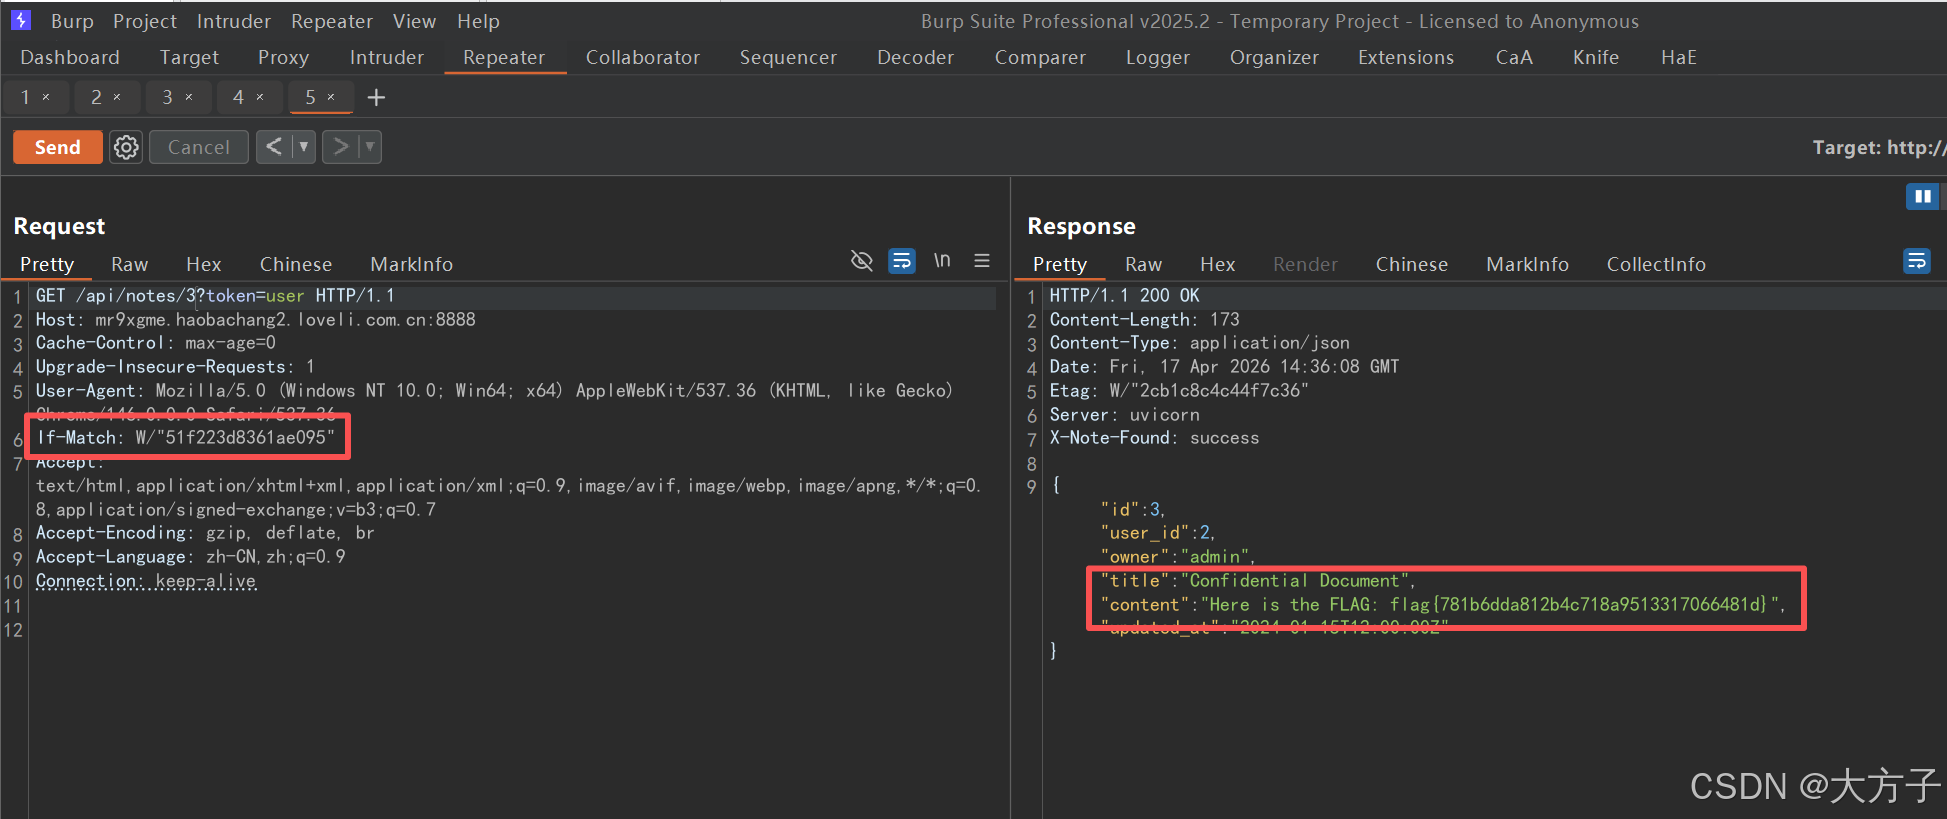Open the Project menu
The width and height of the screenshot is (1947, 819).
[x=145, y=21]
